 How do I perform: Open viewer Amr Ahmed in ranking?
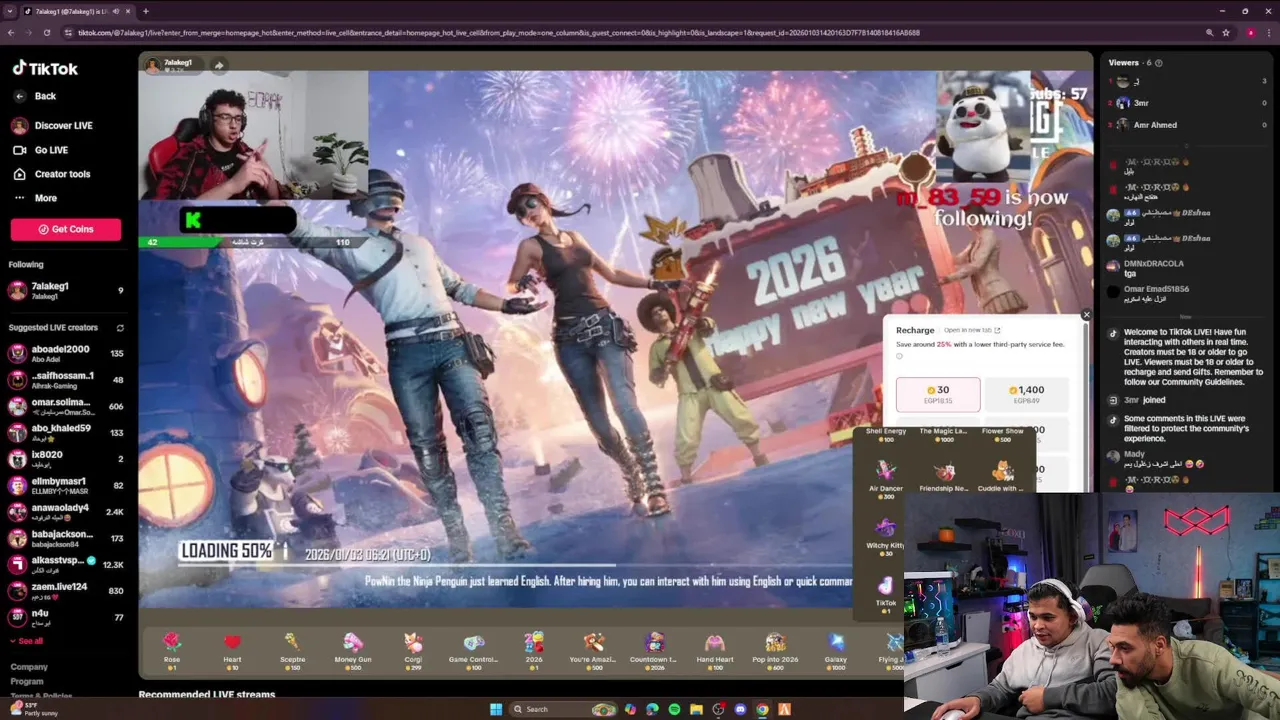tap(1155, 125)
